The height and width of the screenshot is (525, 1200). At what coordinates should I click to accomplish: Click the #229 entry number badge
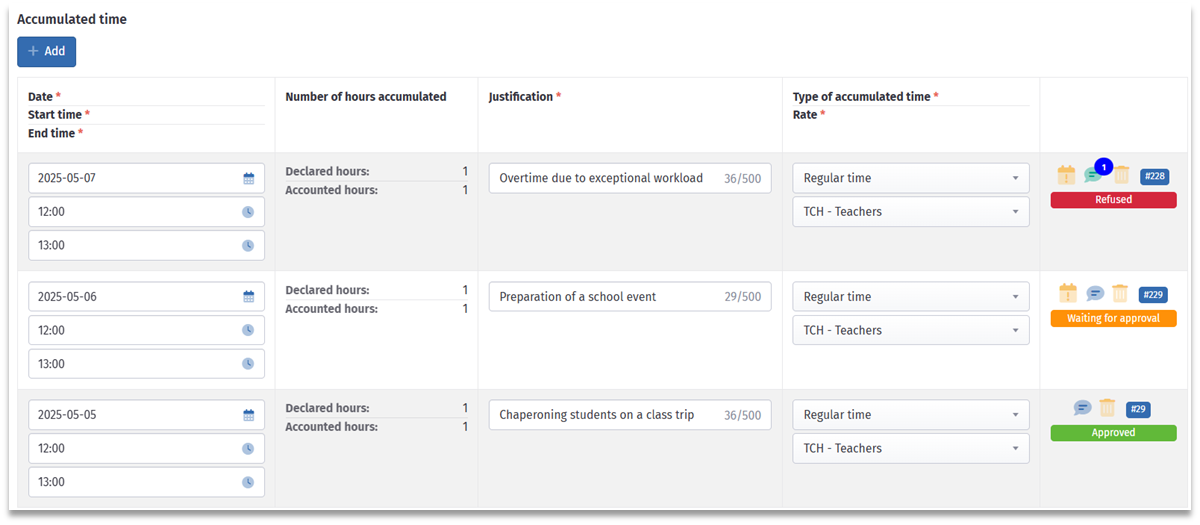[1153, 294]
